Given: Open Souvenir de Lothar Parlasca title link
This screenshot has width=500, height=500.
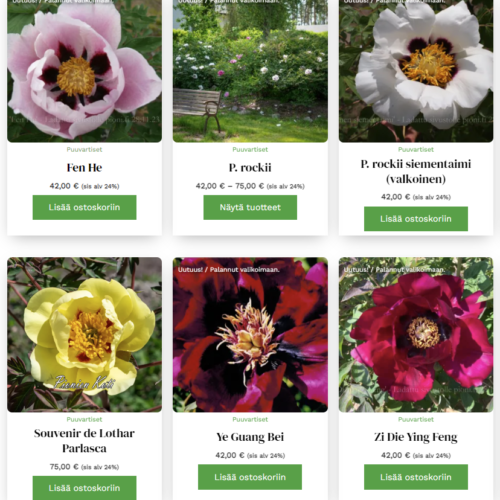Looking at the screenshot, I should pos(84,441).
